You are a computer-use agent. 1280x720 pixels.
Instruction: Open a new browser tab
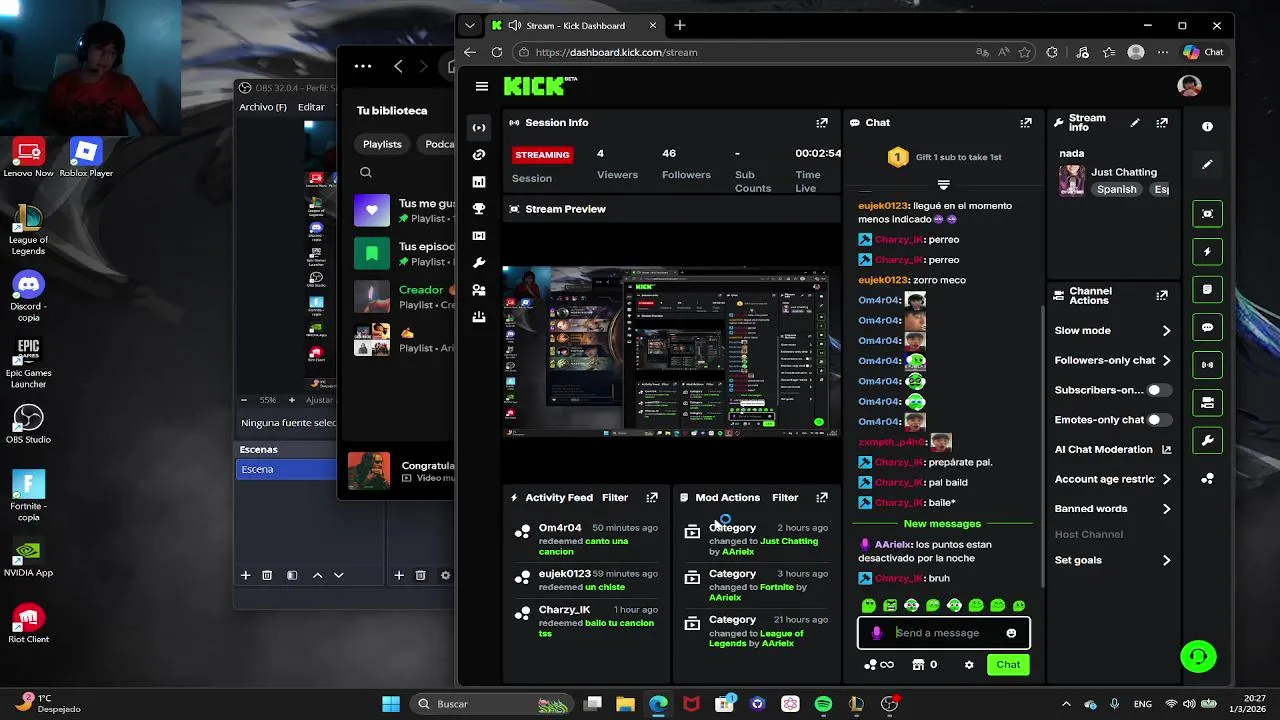(680, 25)
